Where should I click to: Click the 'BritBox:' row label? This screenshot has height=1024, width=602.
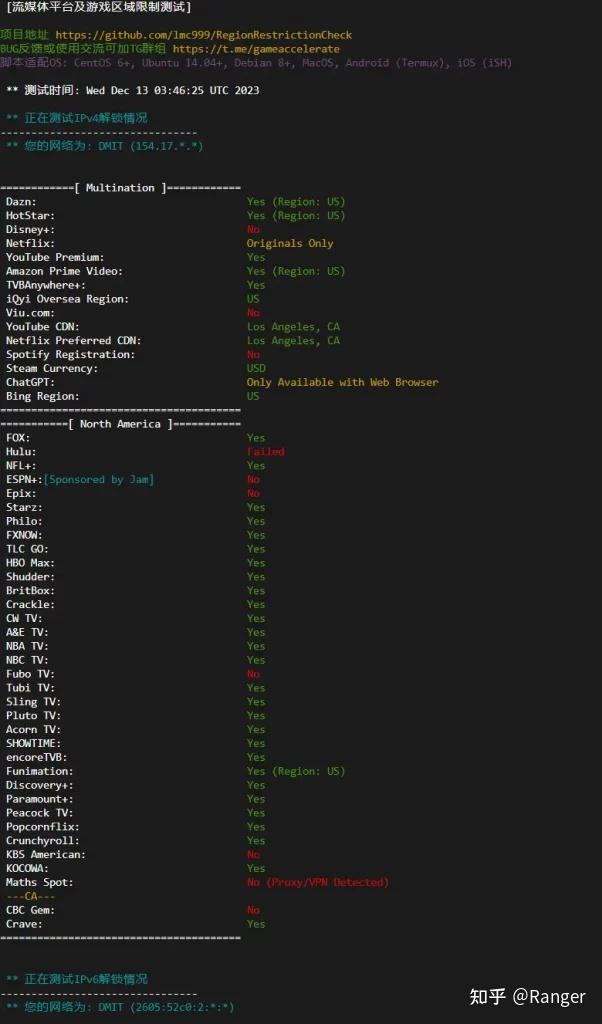31,590
